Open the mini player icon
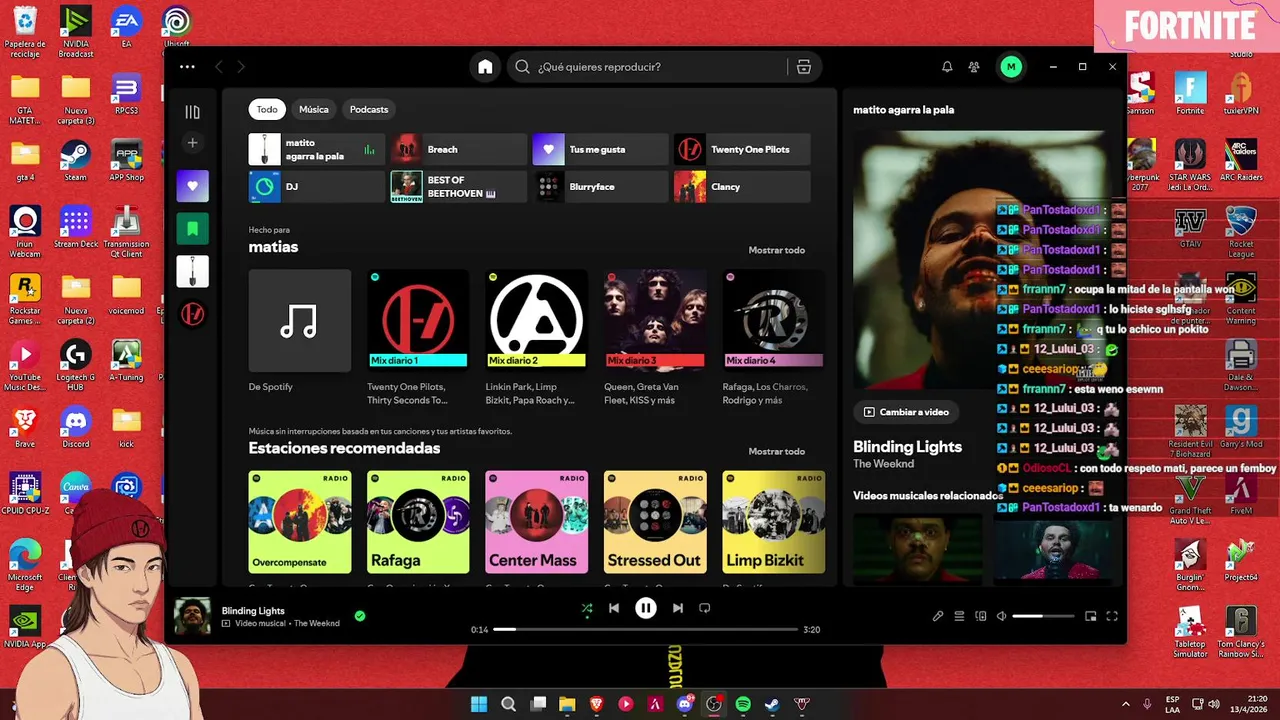1280x720 pixels. point(1091,617)
